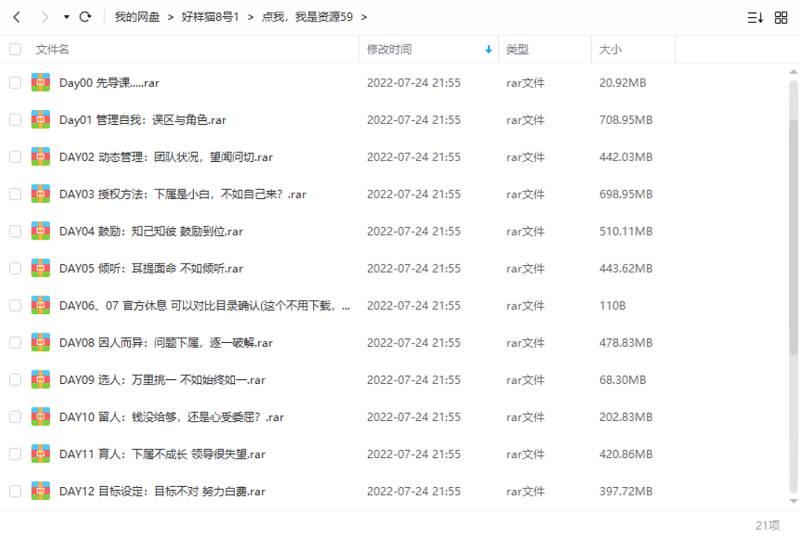Switch to grid view layout
The height and width of the screenshot is (536, 800).
pyautogui.click(x=781, y=17)
